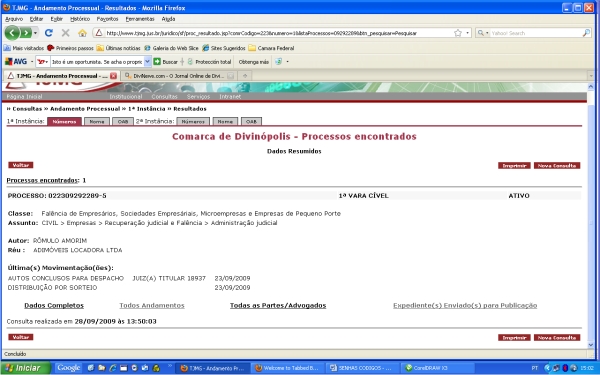Click the Yahoo! Search input box
The image size is (600, 375).
point(536,33)
